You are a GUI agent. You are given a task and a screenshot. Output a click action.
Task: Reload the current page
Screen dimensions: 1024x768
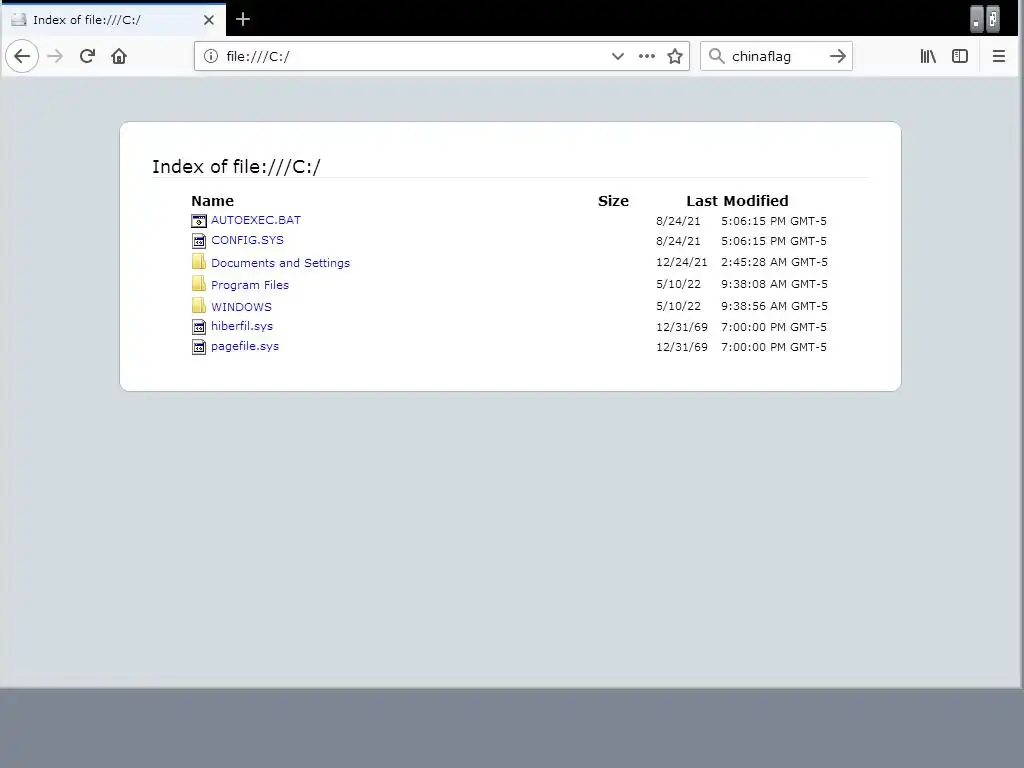click(x=88, y=56)
